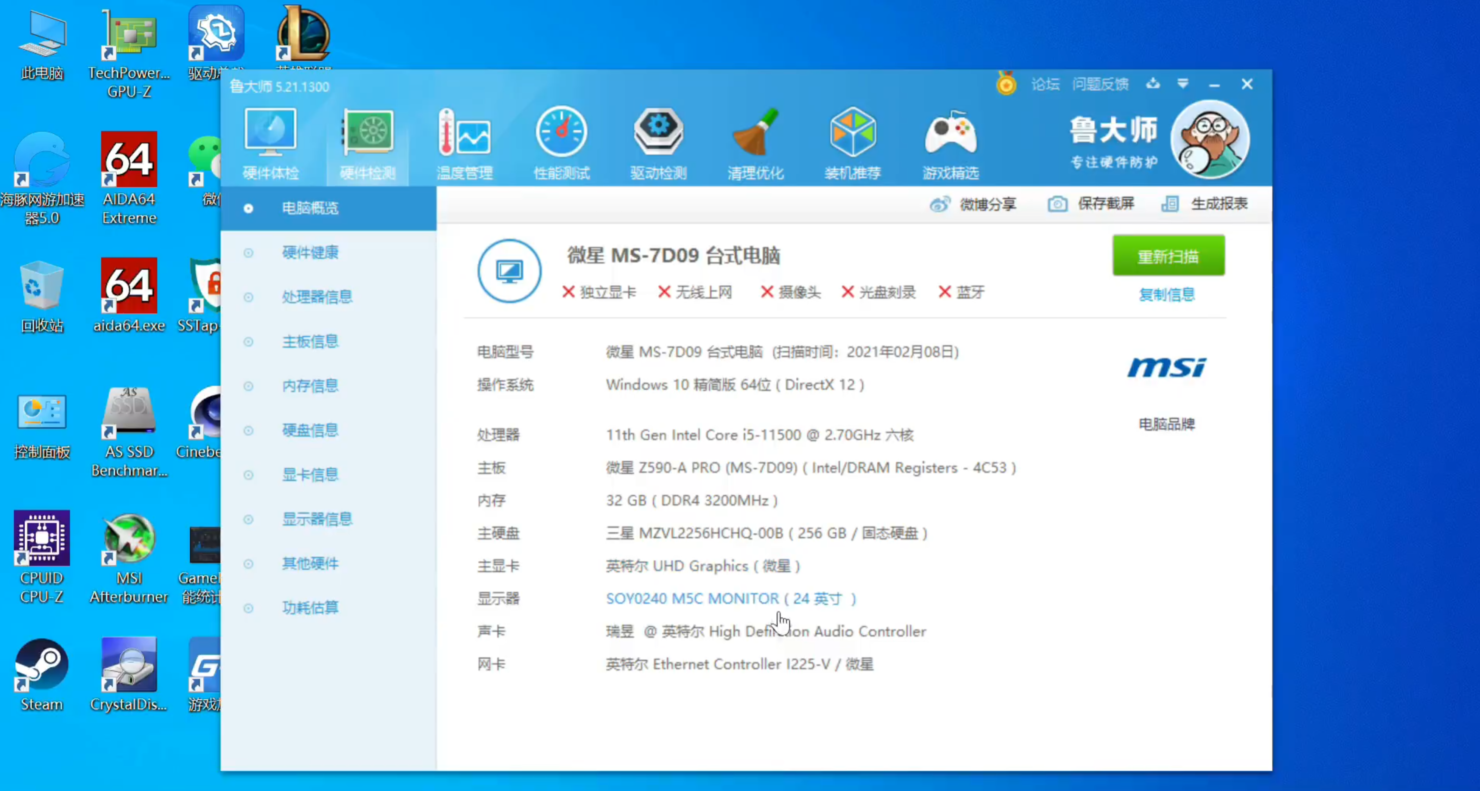
Task: Open the 温度管理 temperature management section
Action: (x=464, y=145)
